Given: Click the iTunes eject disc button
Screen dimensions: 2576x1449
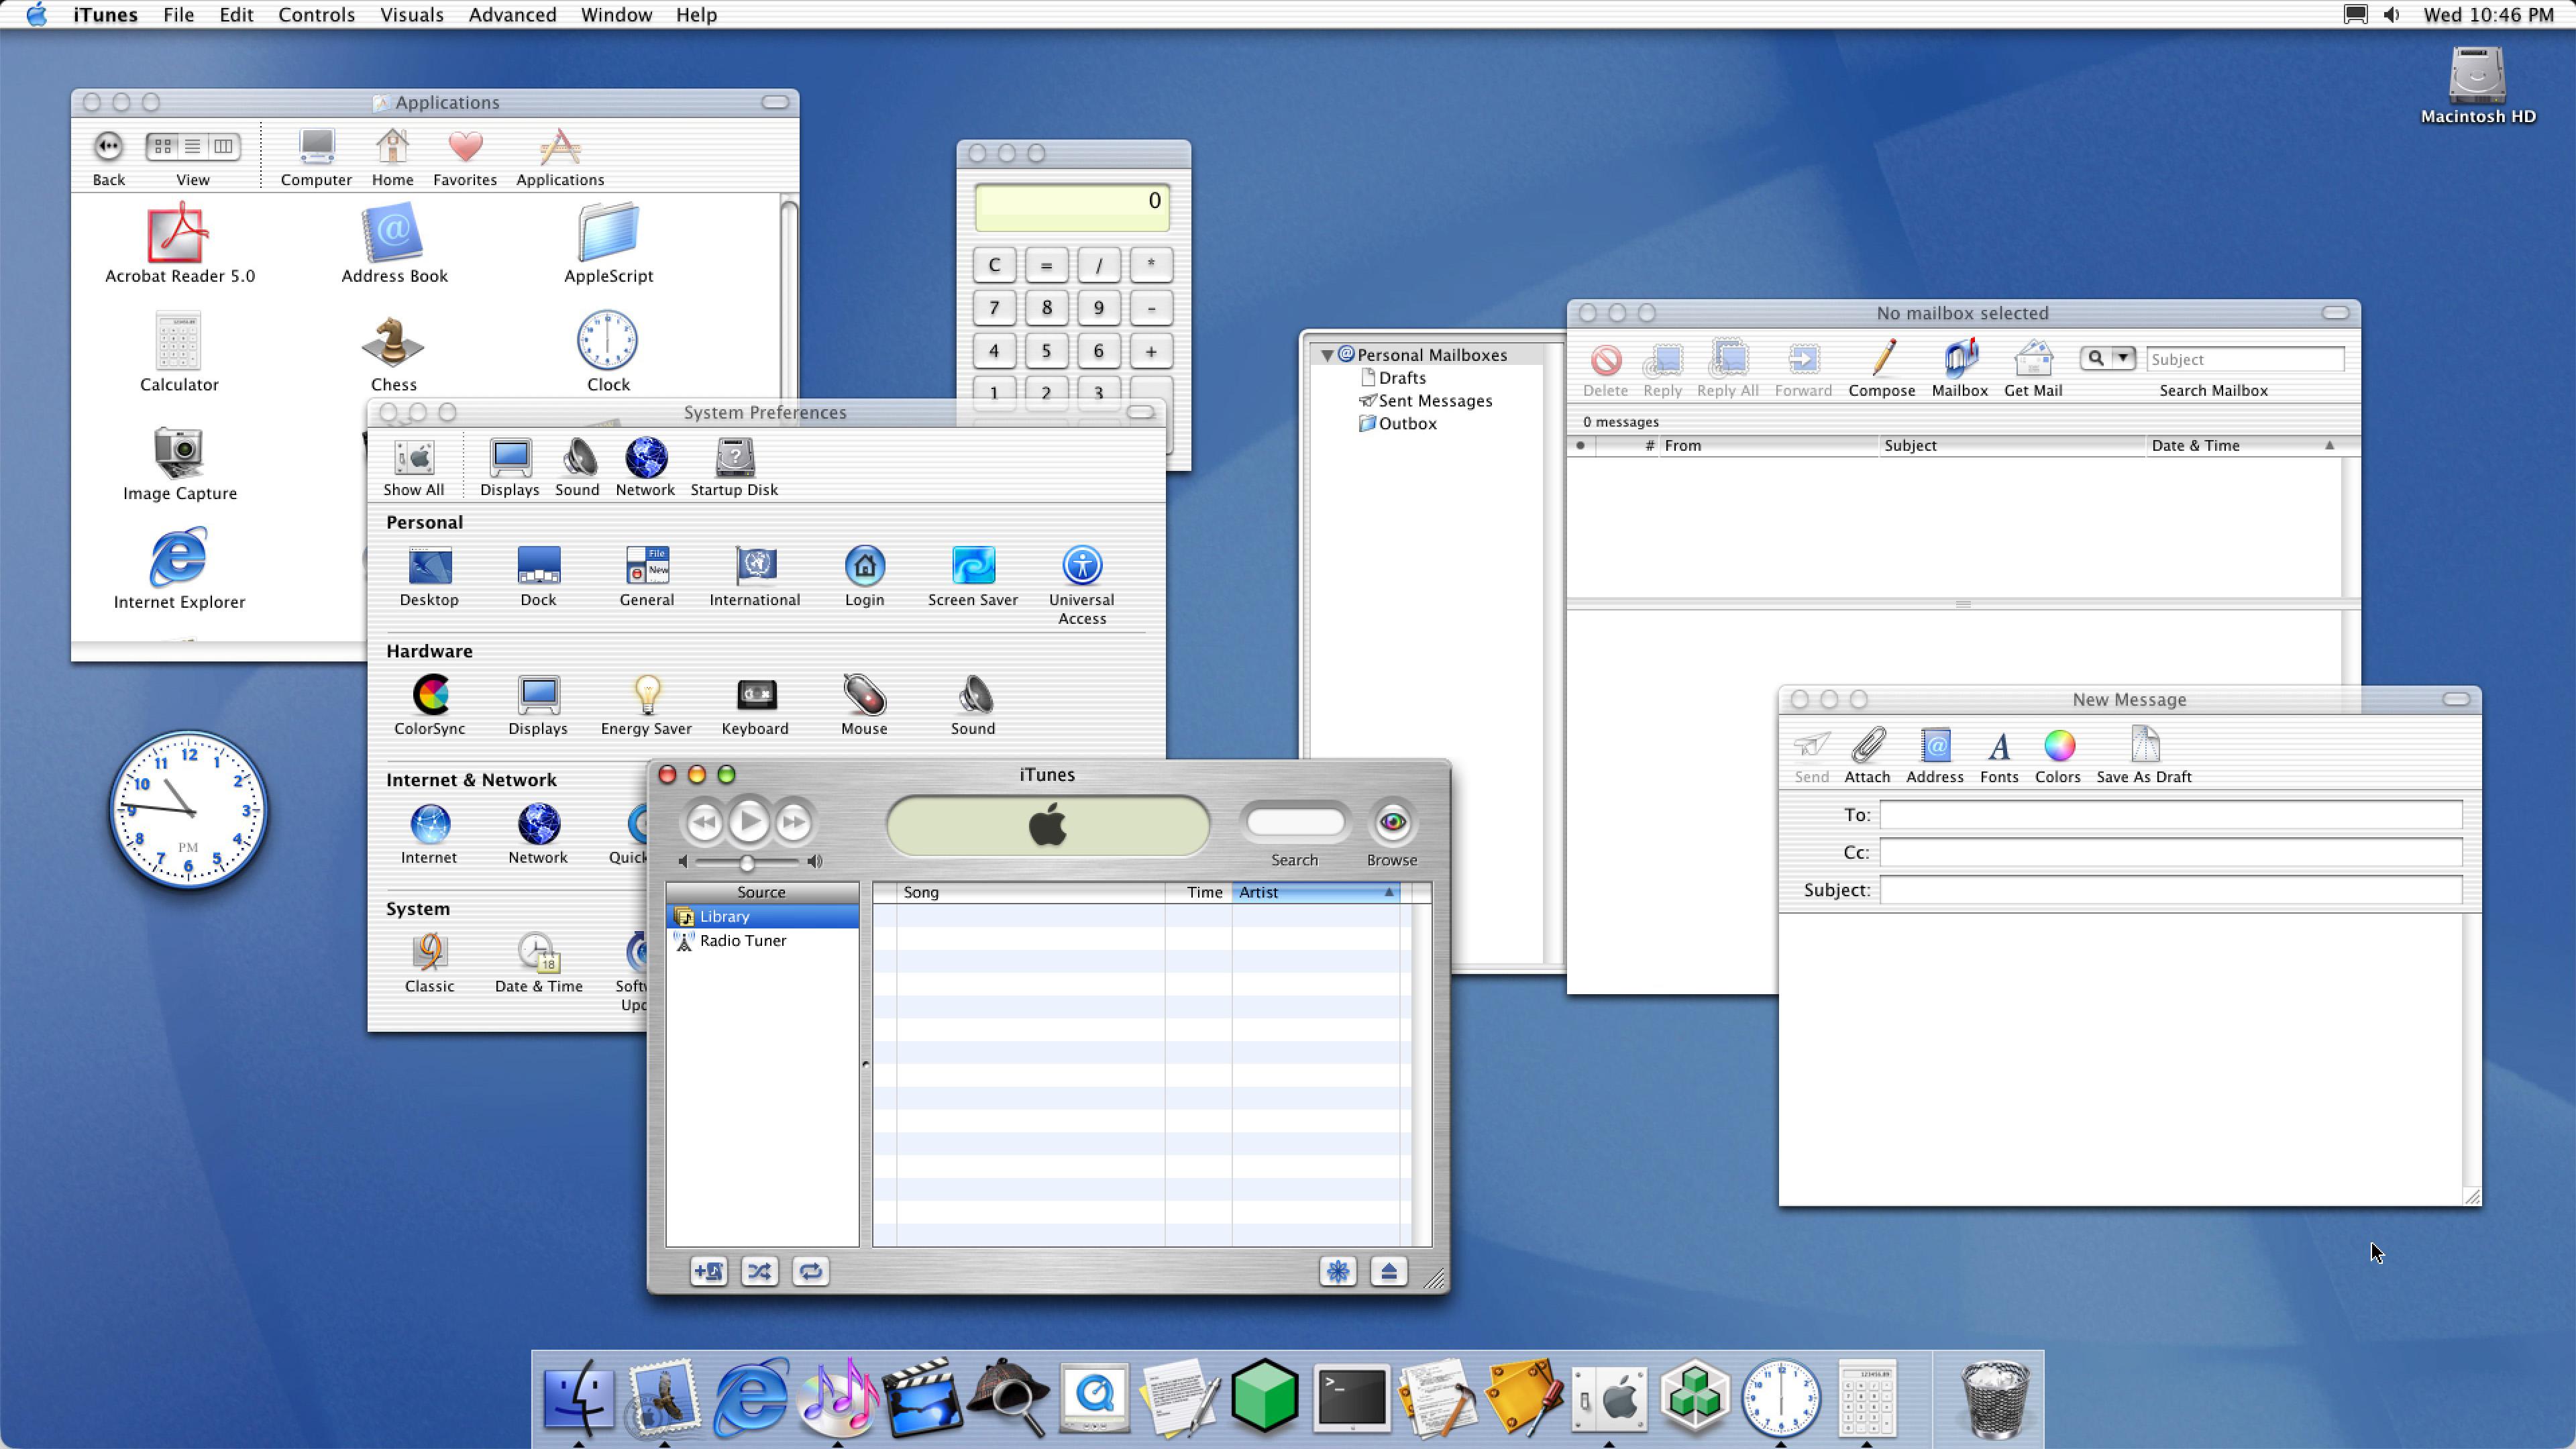Looking at the screenshot, I should coord(1388,1271).
